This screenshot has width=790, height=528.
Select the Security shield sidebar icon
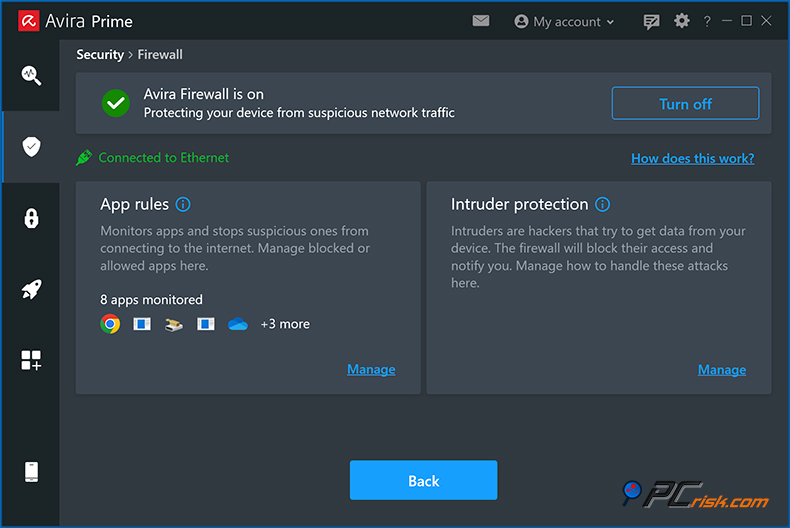[31, 147]
